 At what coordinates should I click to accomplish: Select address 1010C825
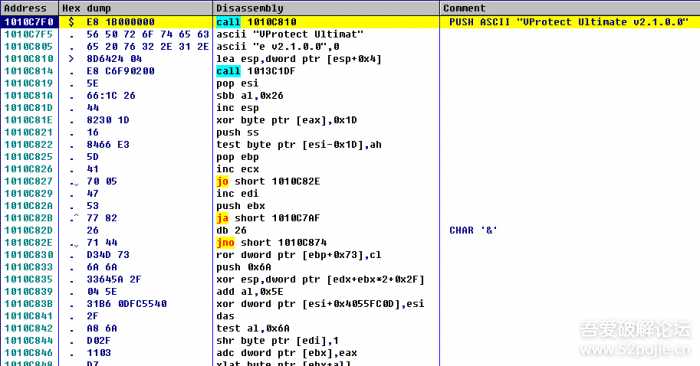click(29, 157)
